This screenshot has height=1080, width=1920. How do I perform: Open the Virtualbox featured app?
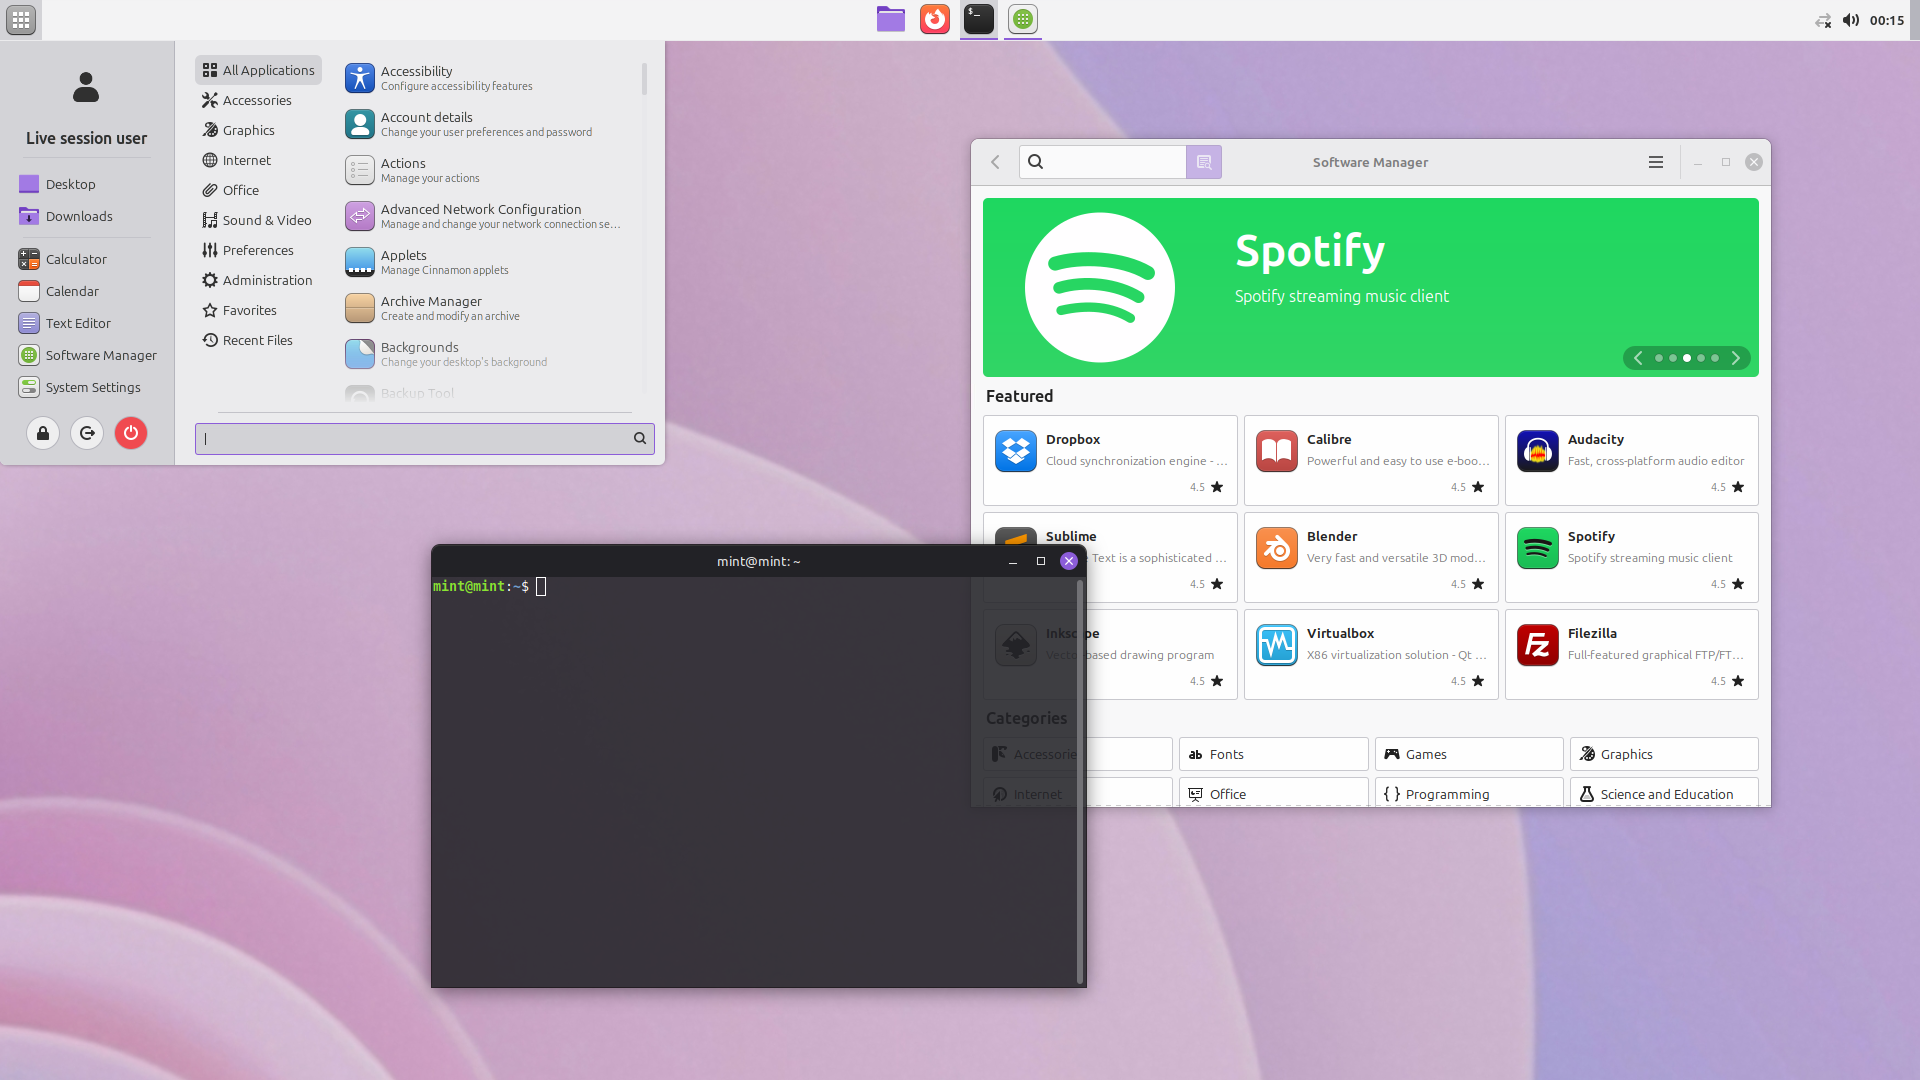[x=1370, y=654]
